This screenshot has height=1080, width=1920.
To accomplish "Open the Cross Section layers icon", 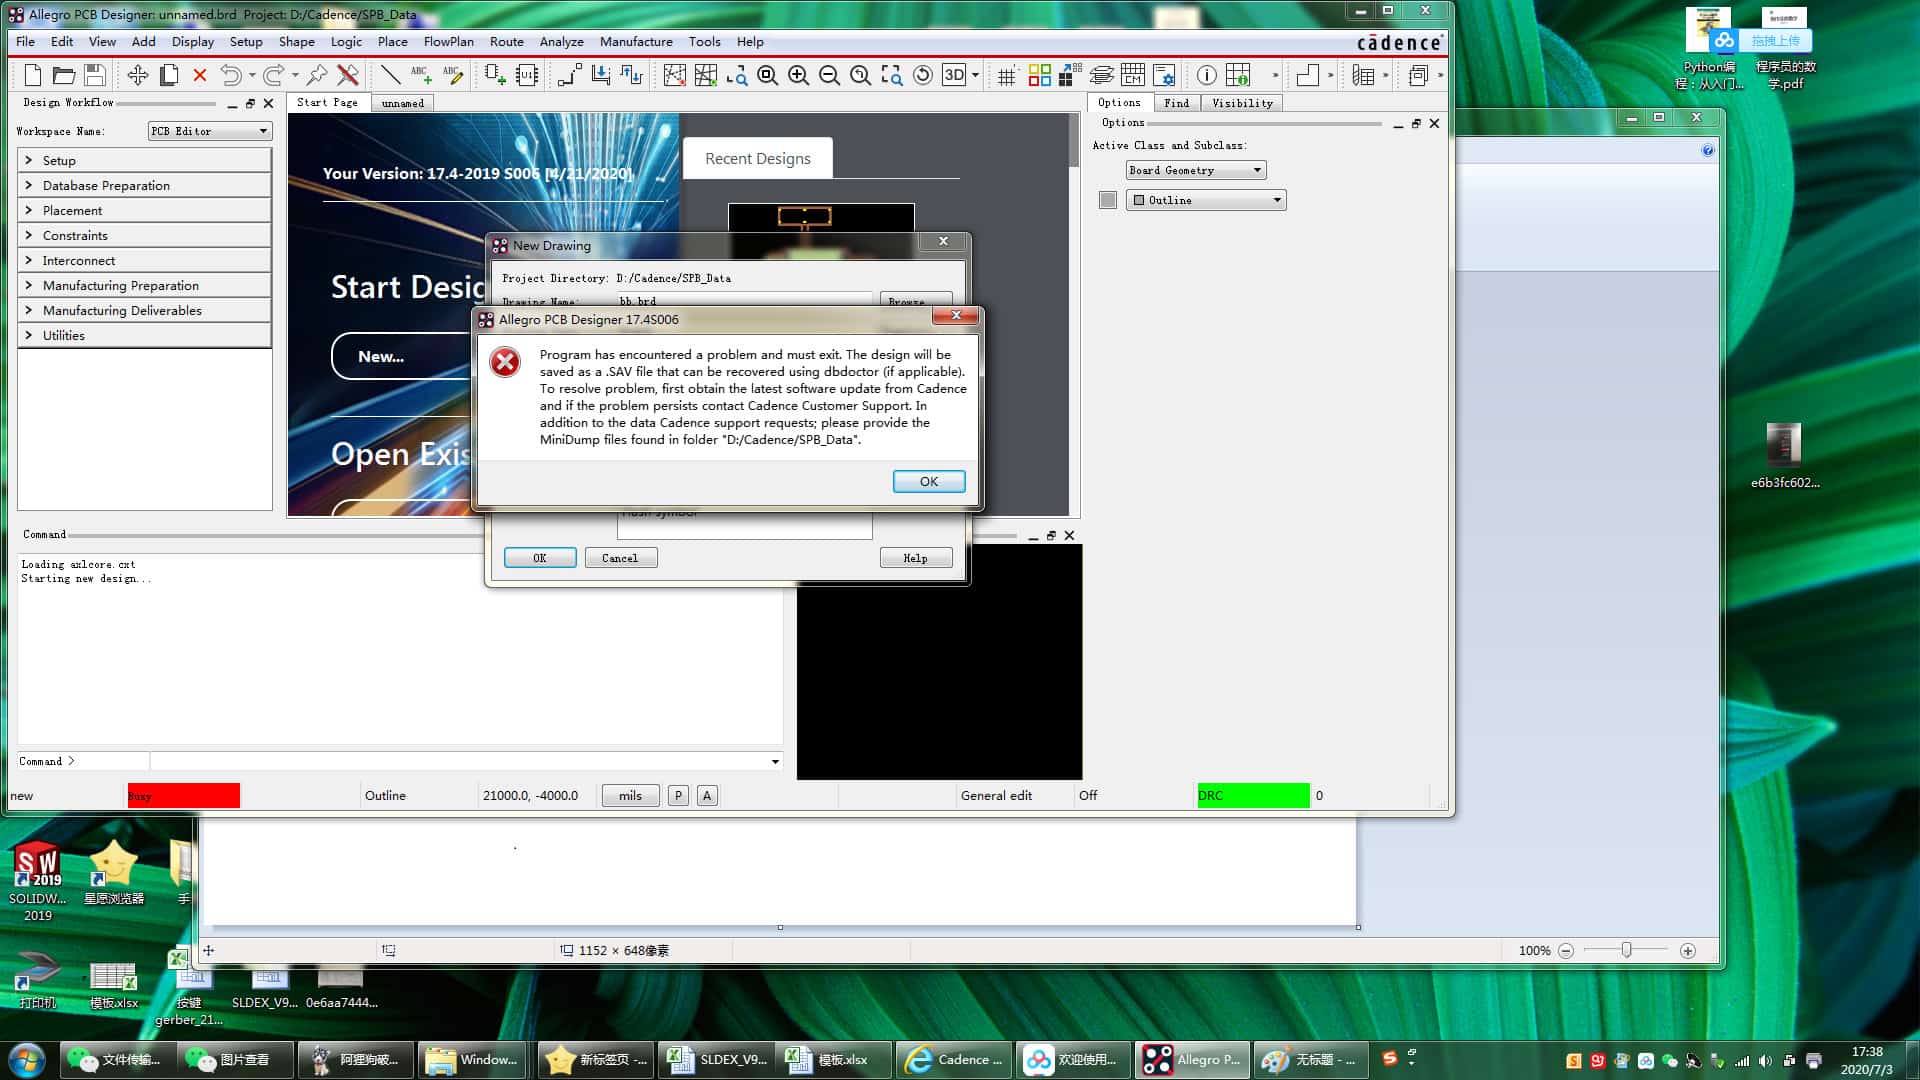I will (x=1102, y=75).
